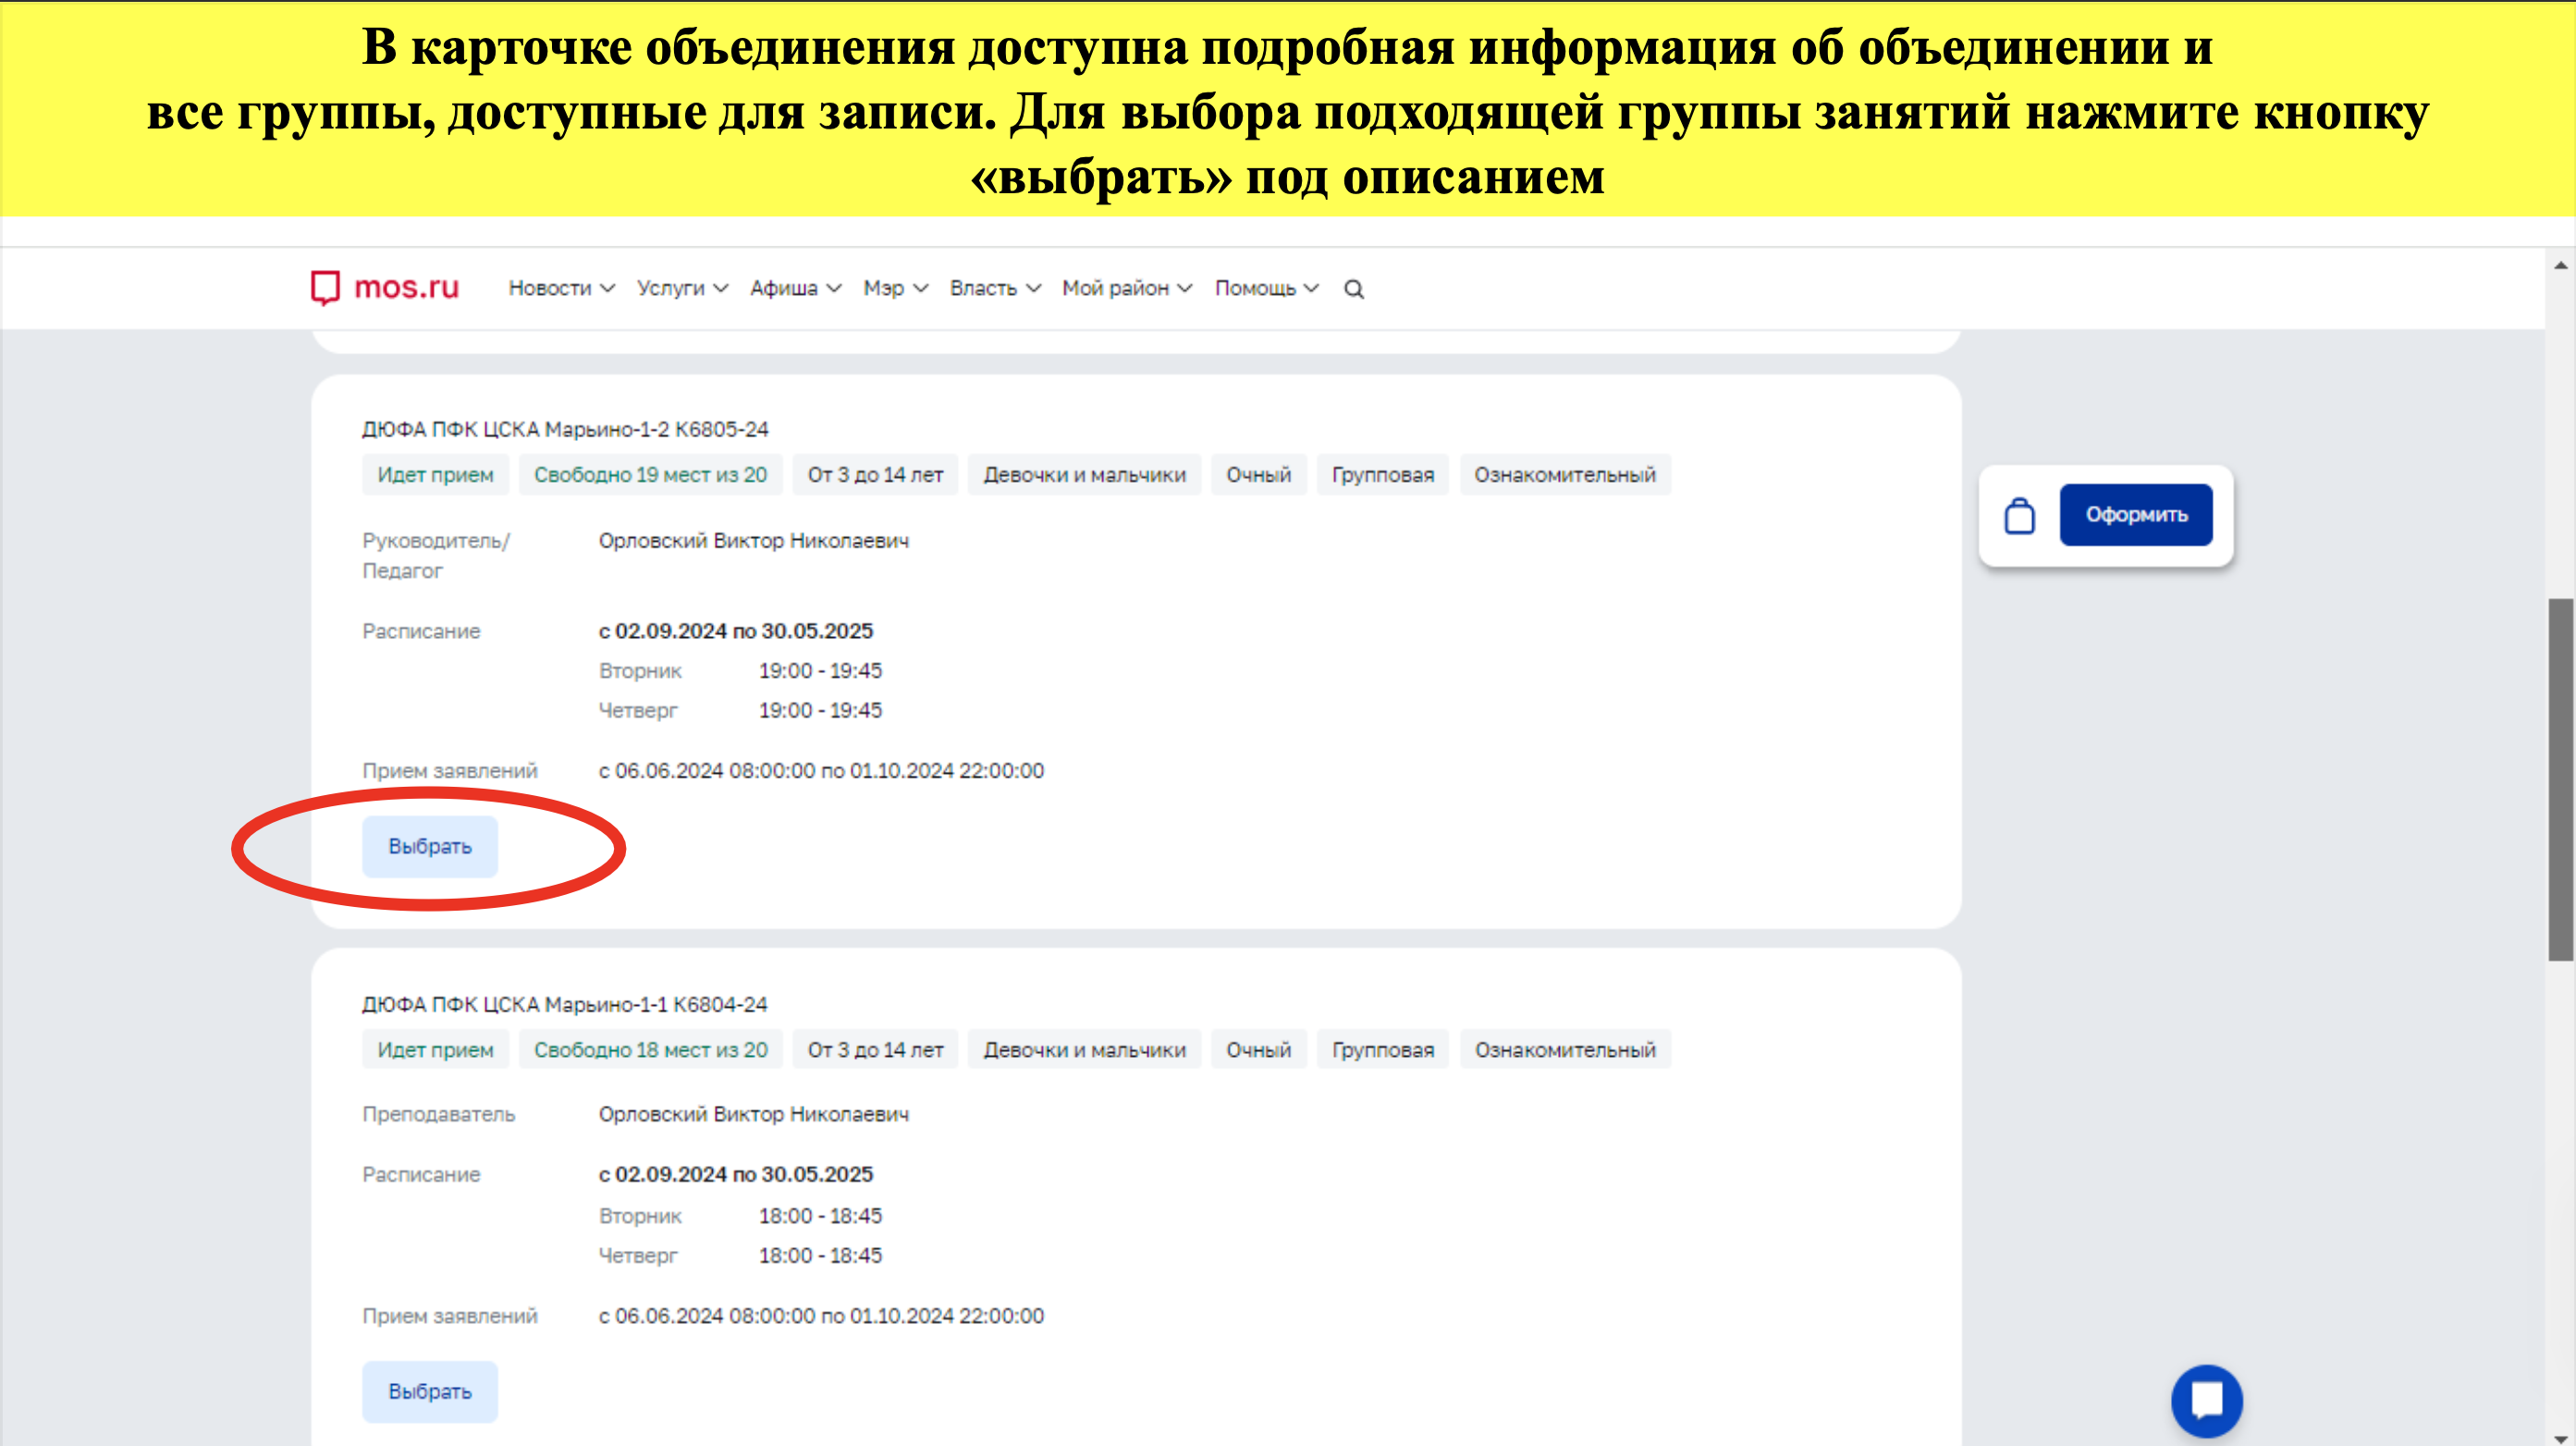Click 'Ознакомительный' tag in К6804-24 card
Viewport: 2576px width, 1446px height.
(1565, 1050)
